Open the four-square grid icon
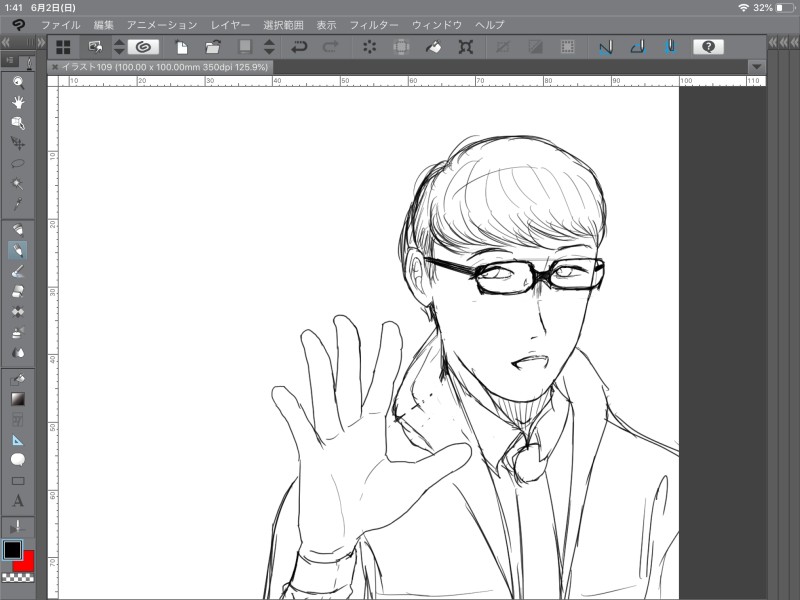The width and height of the screenshot is (800, 600). (x=63, y=47)
